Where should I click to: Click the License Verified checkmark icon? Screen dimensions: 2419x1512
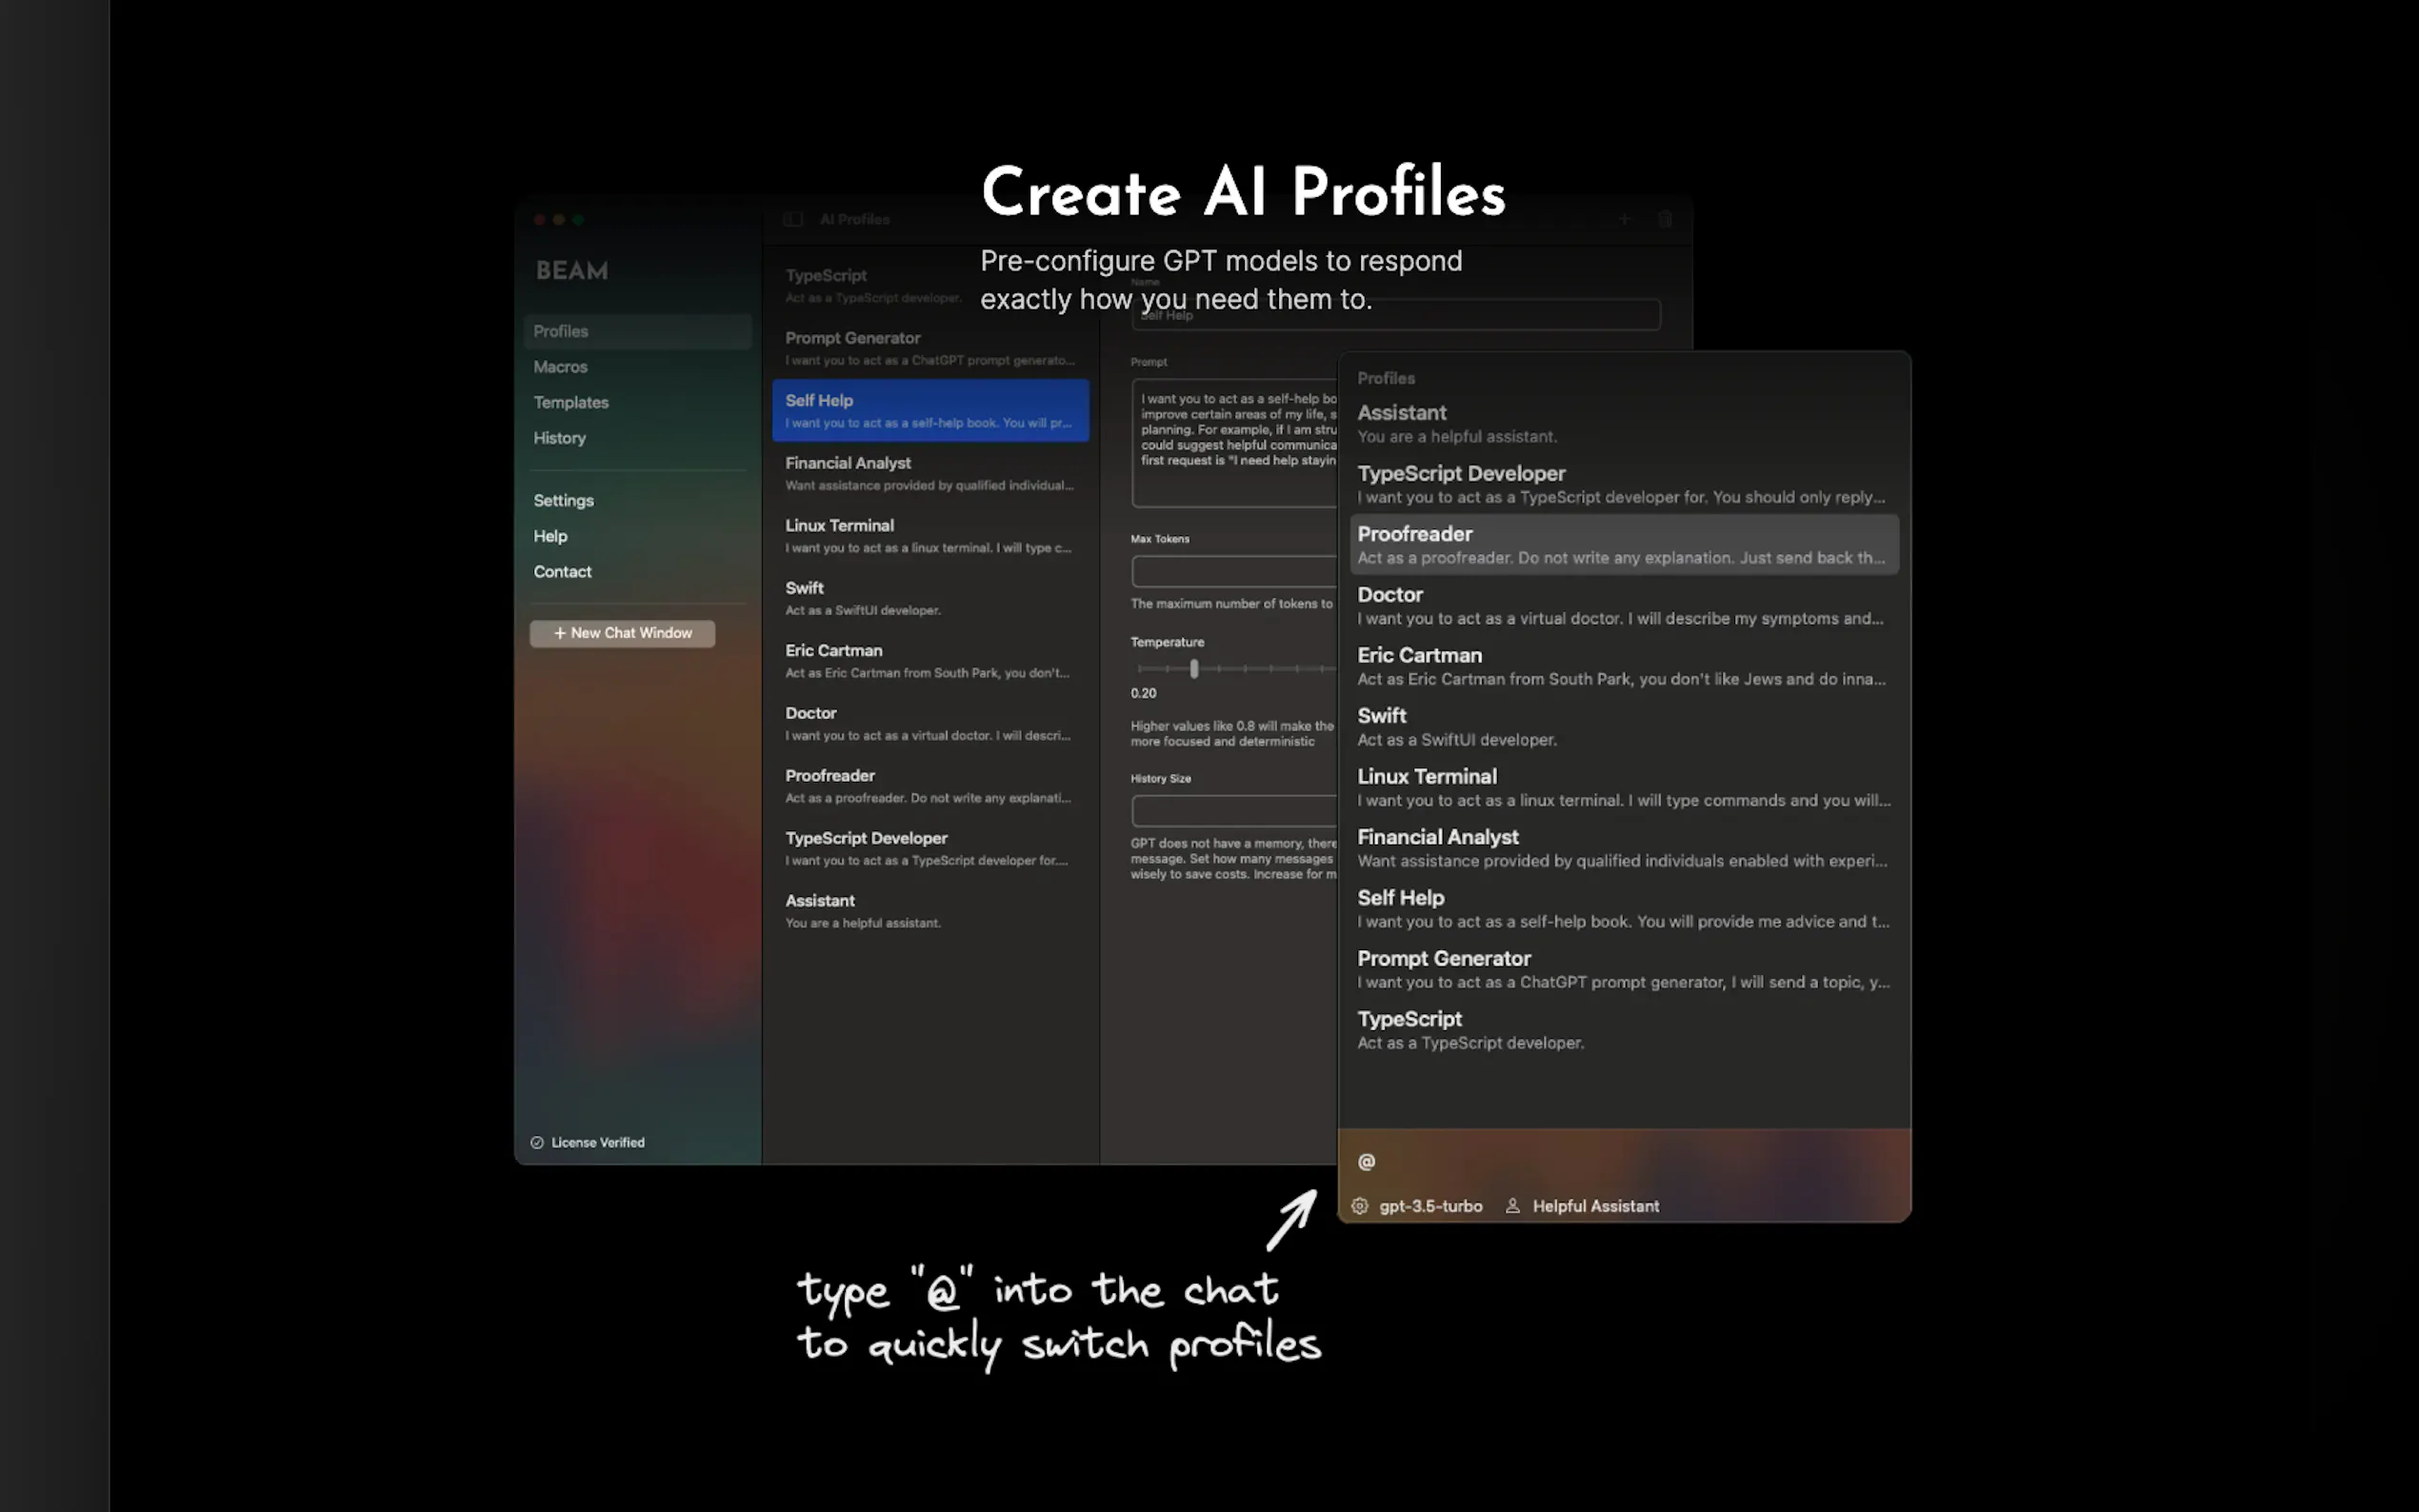coord(537,1142)
